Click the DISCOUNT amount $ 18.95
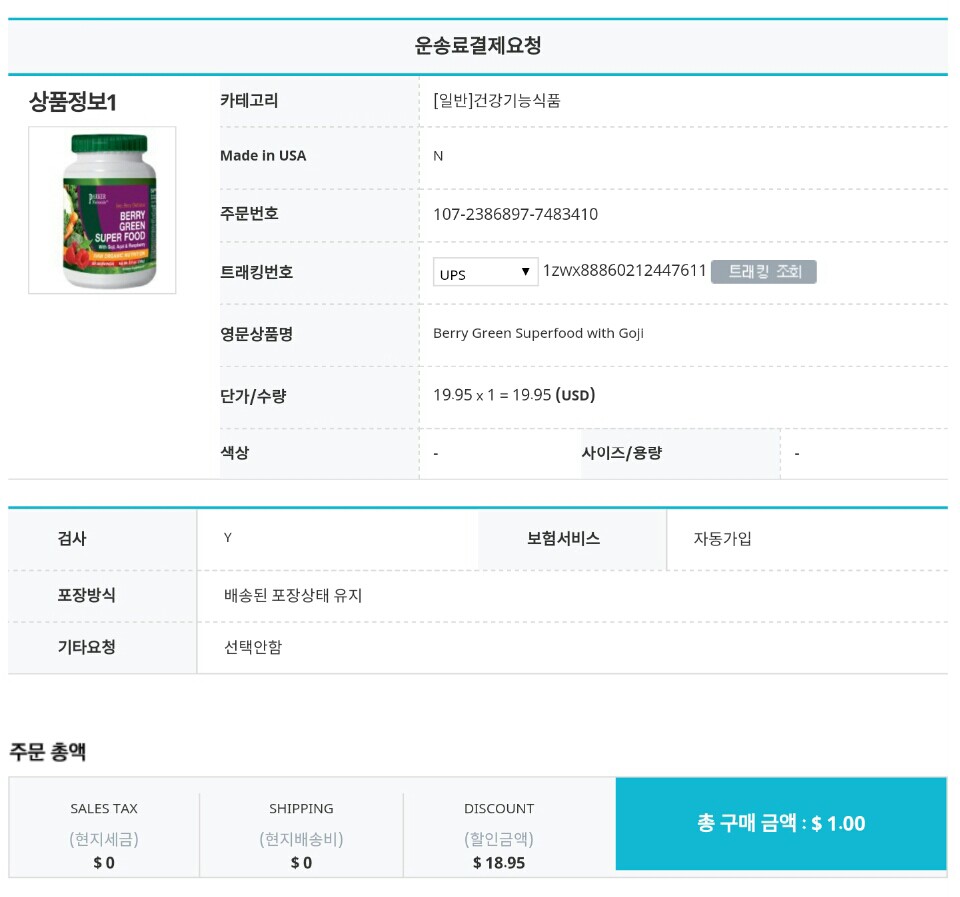 [499, 862]
